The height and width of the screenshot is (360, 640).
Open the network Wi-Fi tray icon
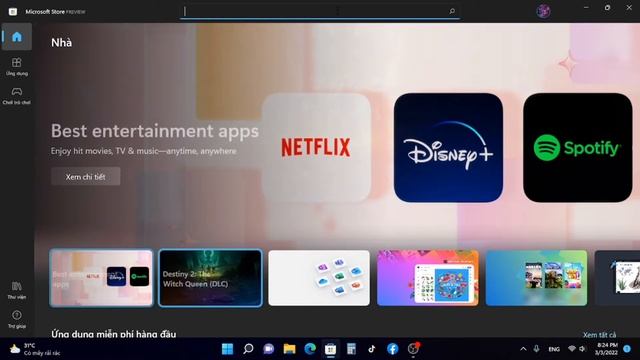[572, 349]
